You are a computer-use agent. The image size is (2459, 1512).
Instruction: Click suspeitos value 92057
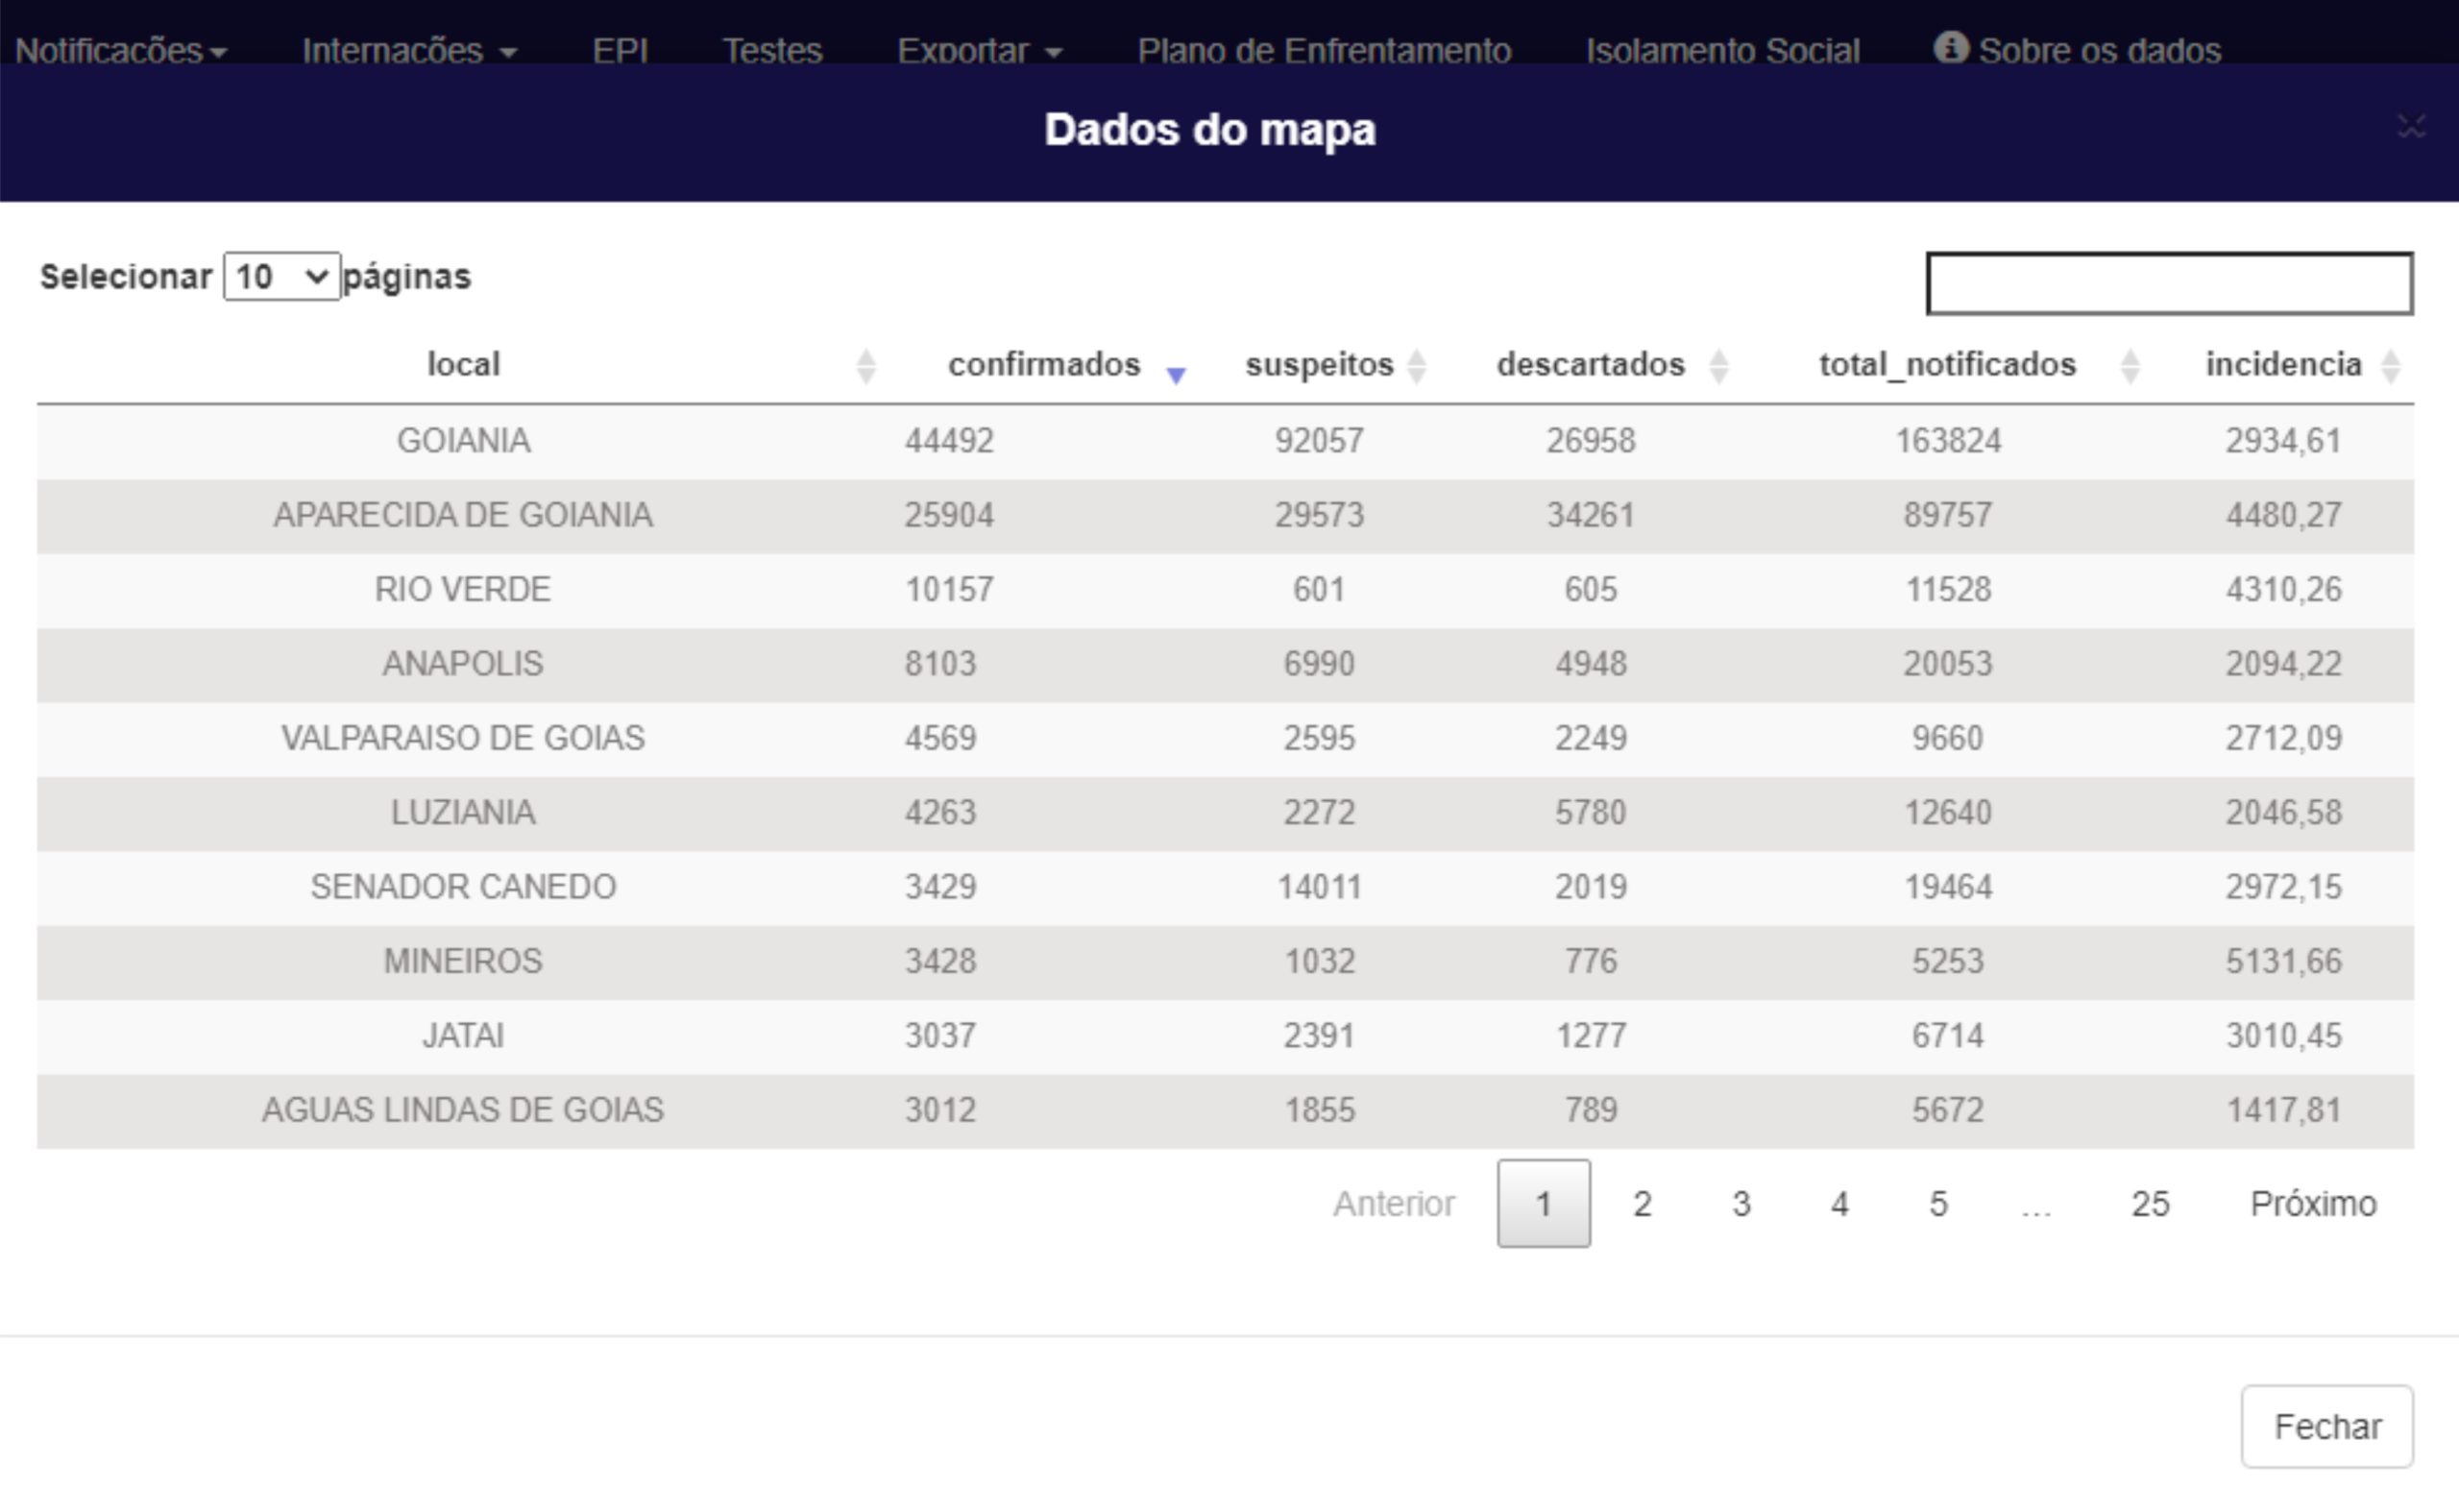click(1318, 441)
